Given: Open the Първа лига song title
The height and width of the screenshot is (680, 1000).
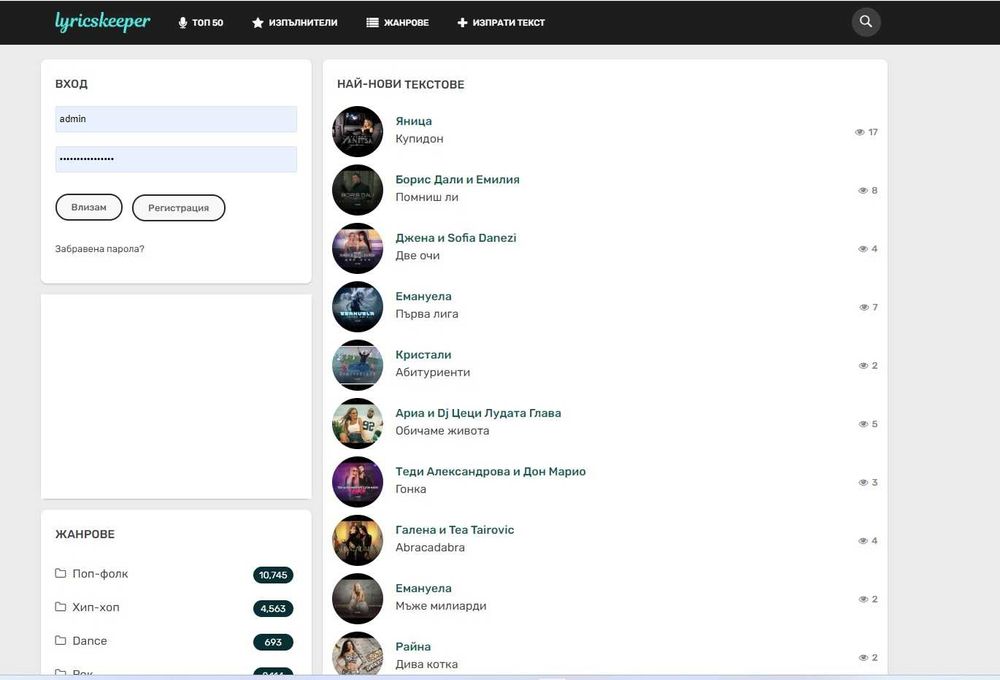Looking at the screenshot, I should pyautogui.click(x=427, y=314).
